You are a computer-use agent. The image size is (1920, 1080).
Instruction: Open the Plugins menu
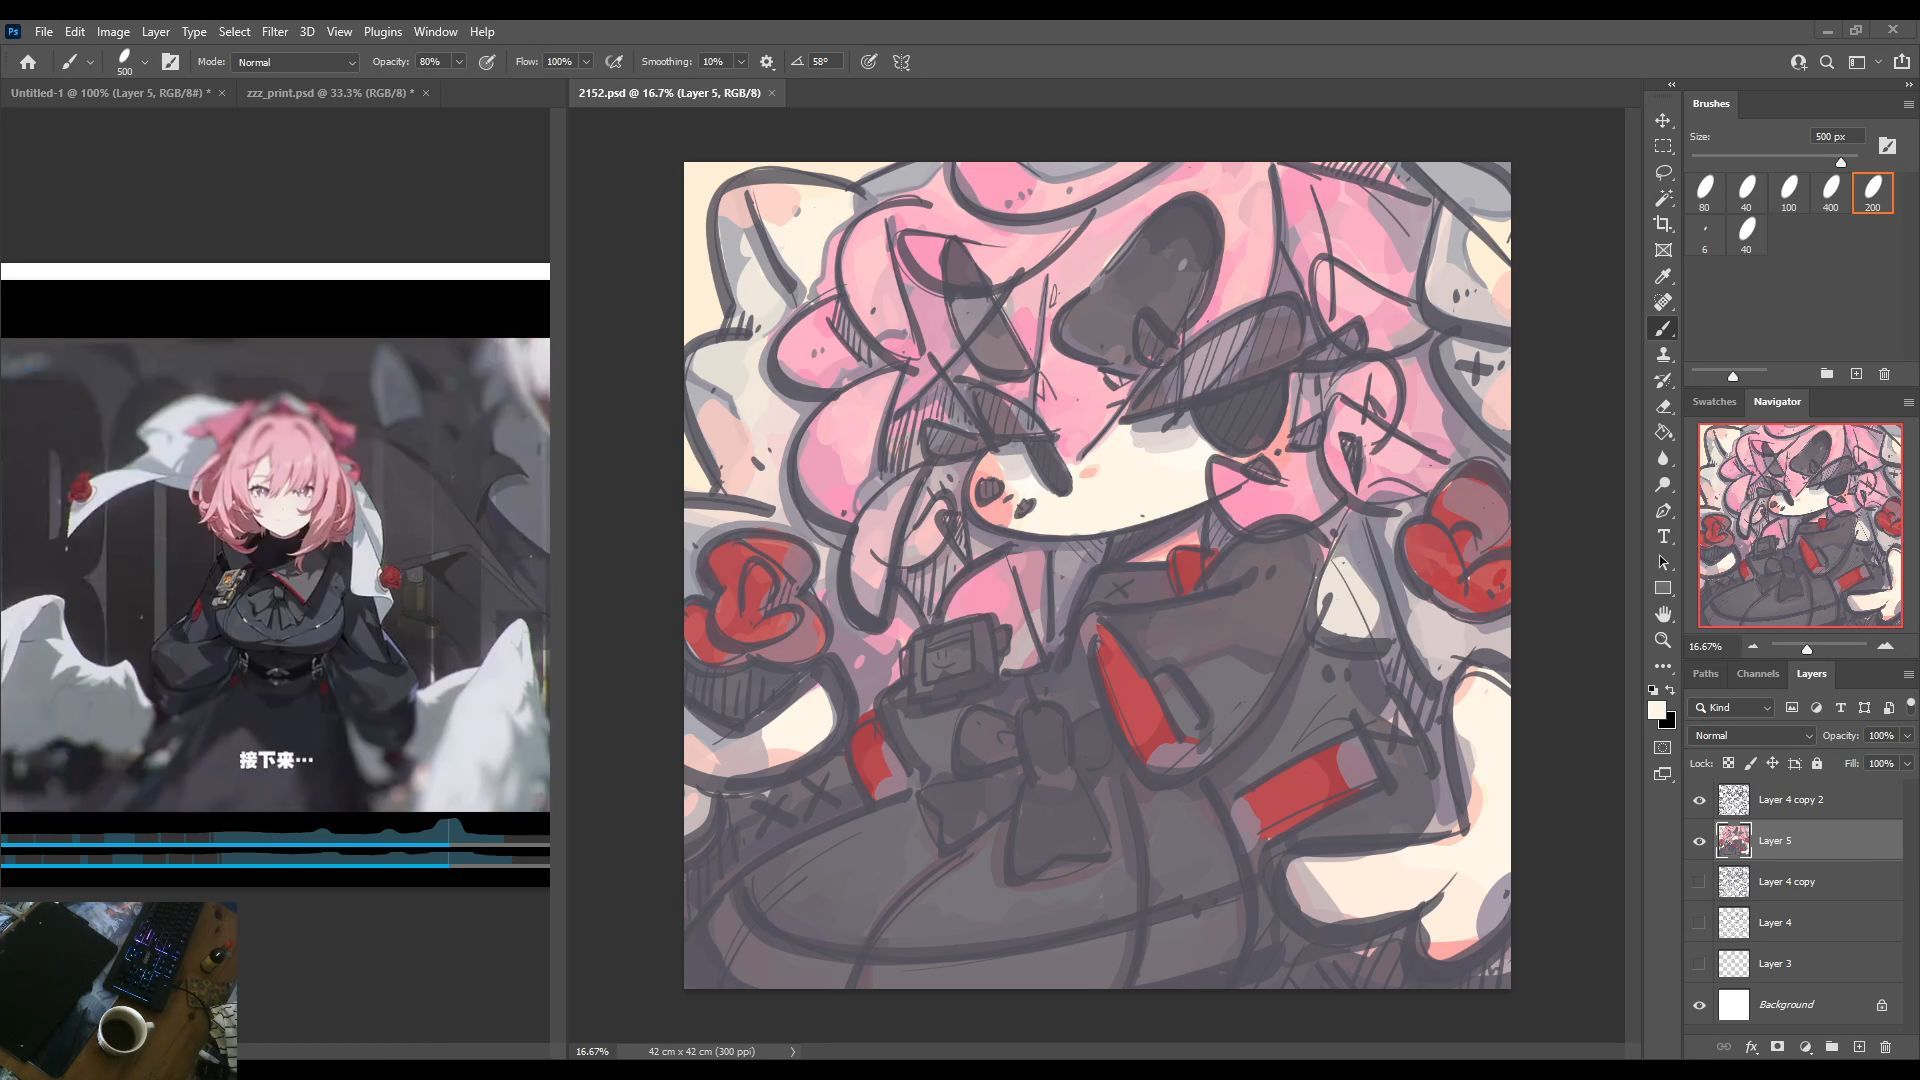[383, 32]
